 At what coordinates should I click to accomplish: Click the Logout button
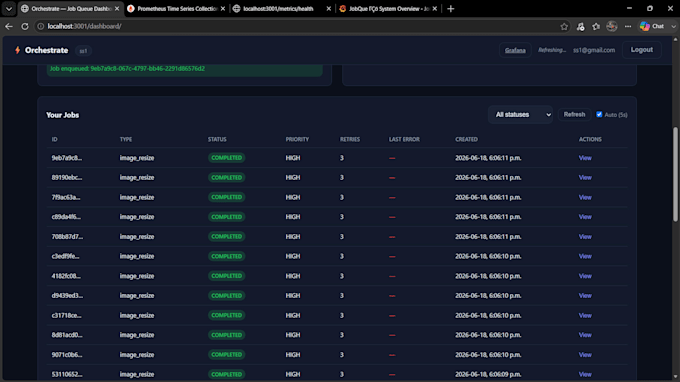click(641, 50)
